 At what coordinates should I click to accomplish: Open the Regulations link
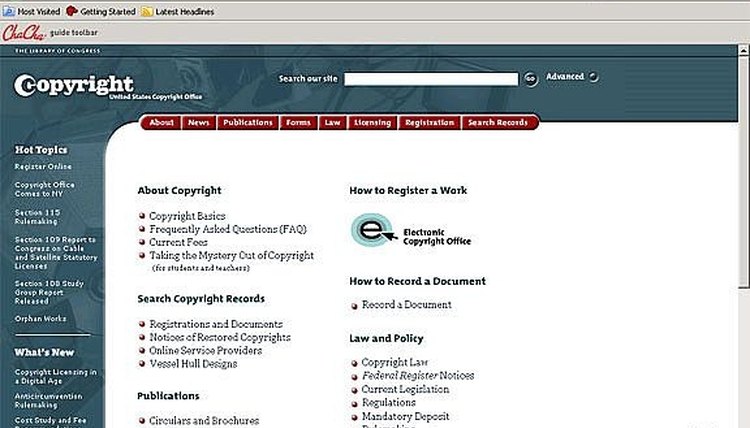(x=388, y=403)
